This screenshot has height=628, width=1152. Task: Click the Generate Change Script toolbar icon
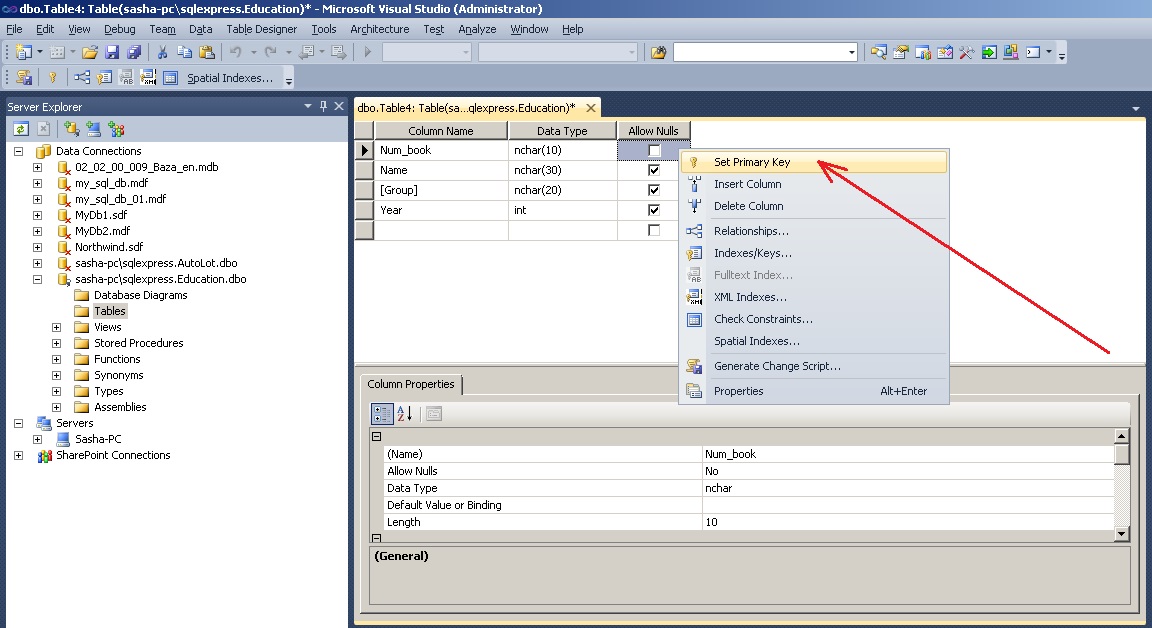click(x=24, y=77)
